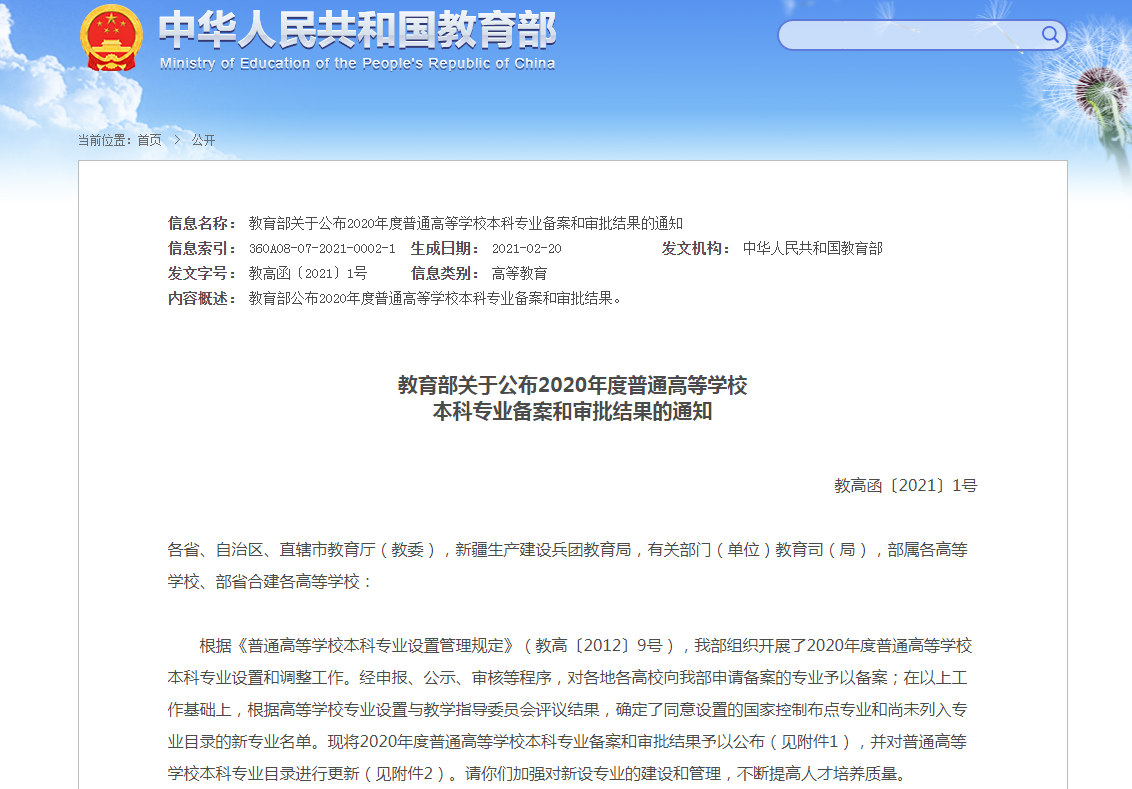Select the 发文机构 label
The width and height of the screenshot is (1132, 789).
click(x=697, y=248)
